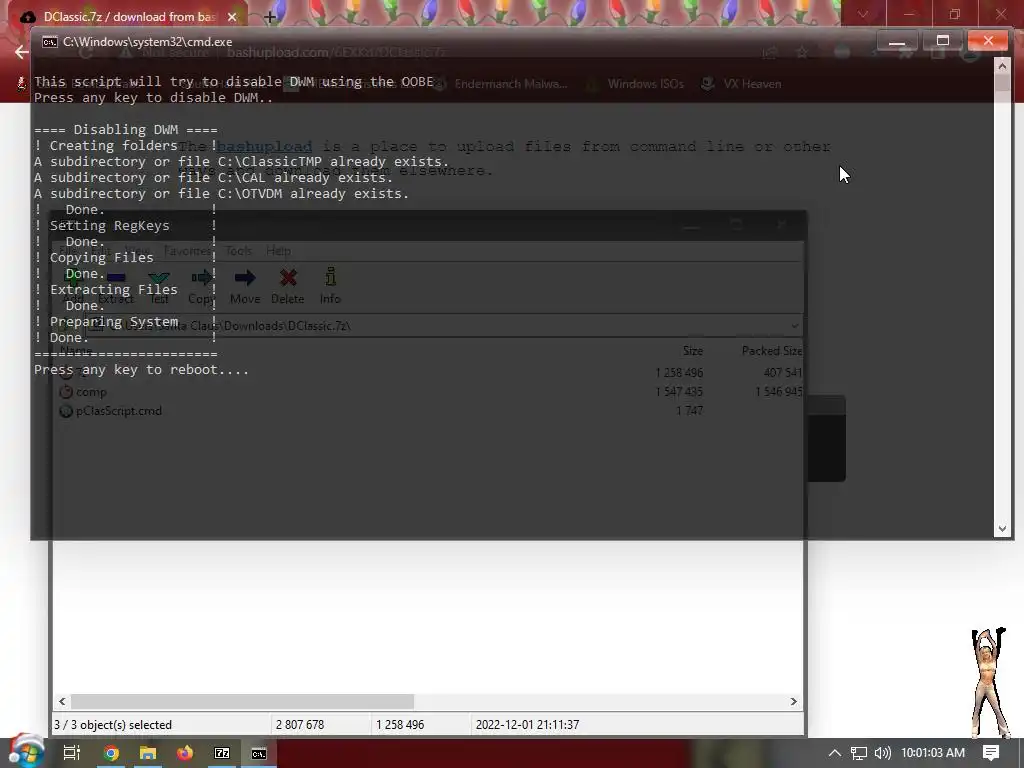Open the volume tray icon
The height and width of the screenshot is (768, 1024).
coord(882,753)
